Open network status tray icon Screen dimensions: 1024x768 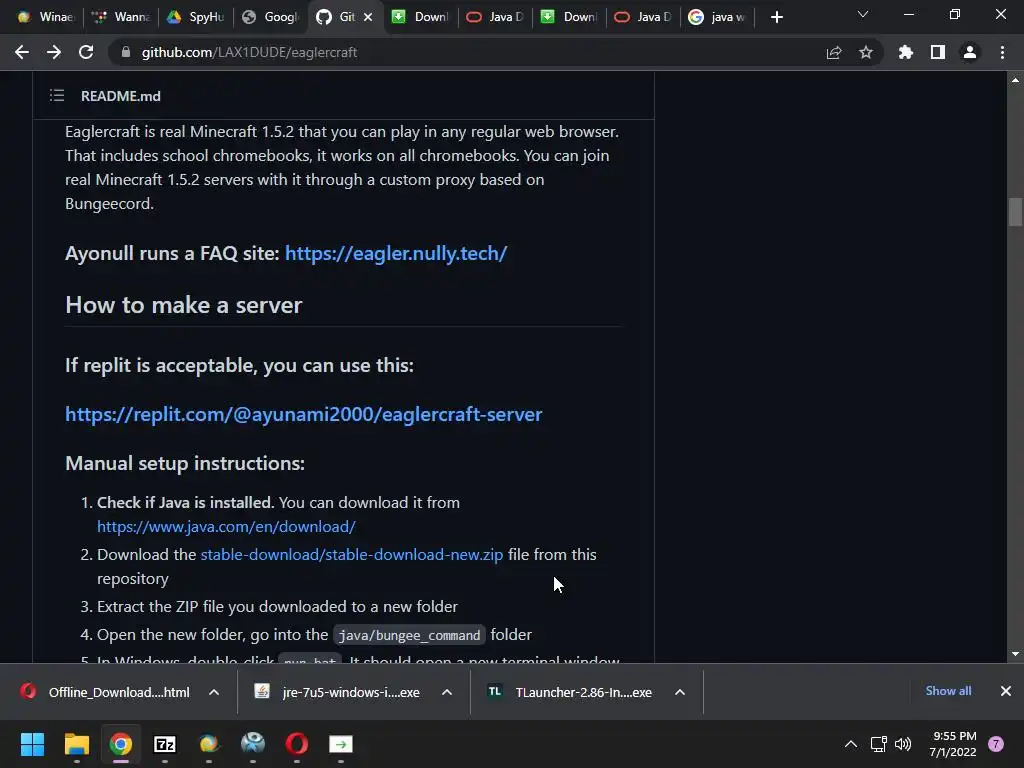(x=878, y=744)
